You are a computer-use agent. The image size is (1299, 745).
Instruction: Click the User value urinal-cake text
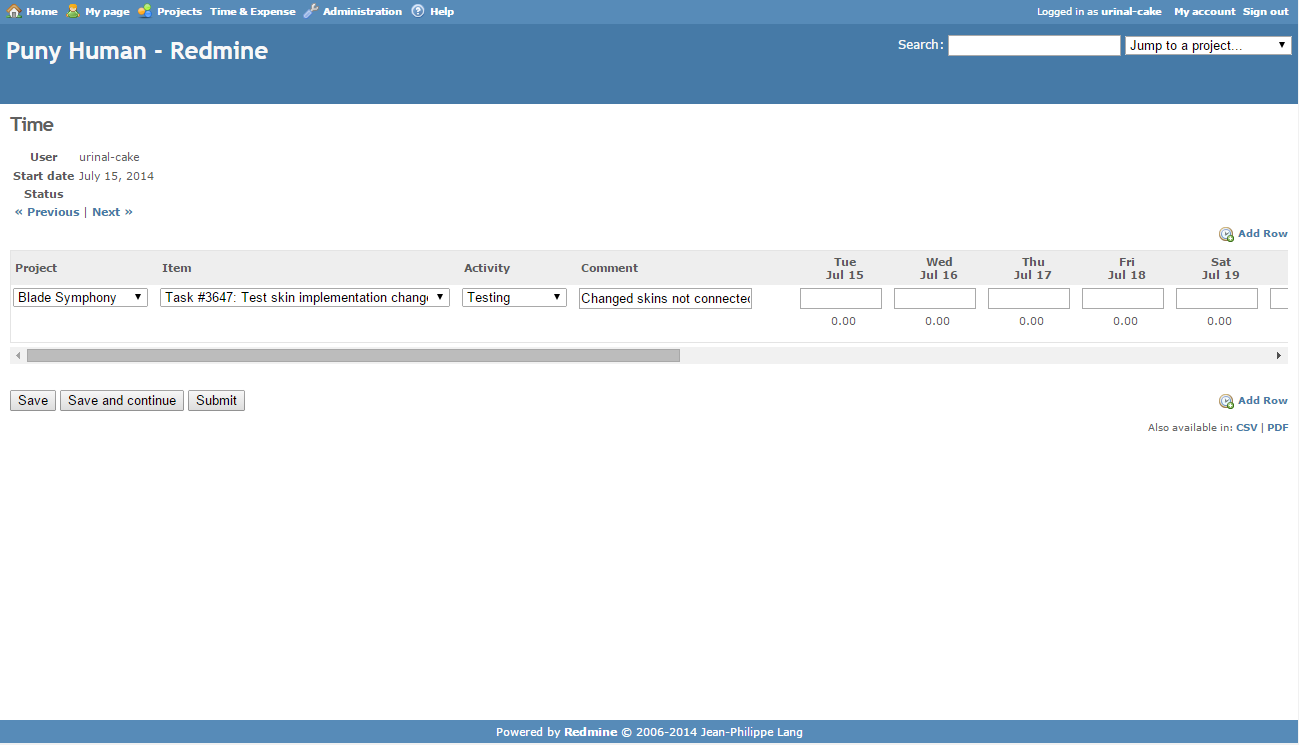[109, 157]
